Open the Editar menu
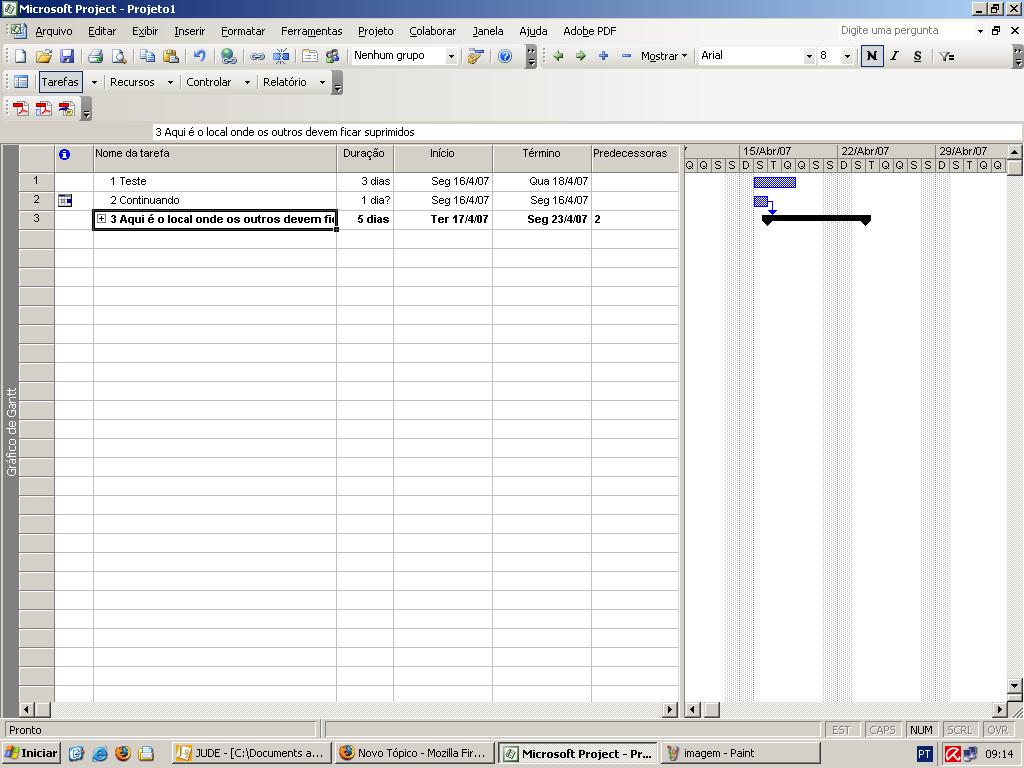 tap(102, 31)
